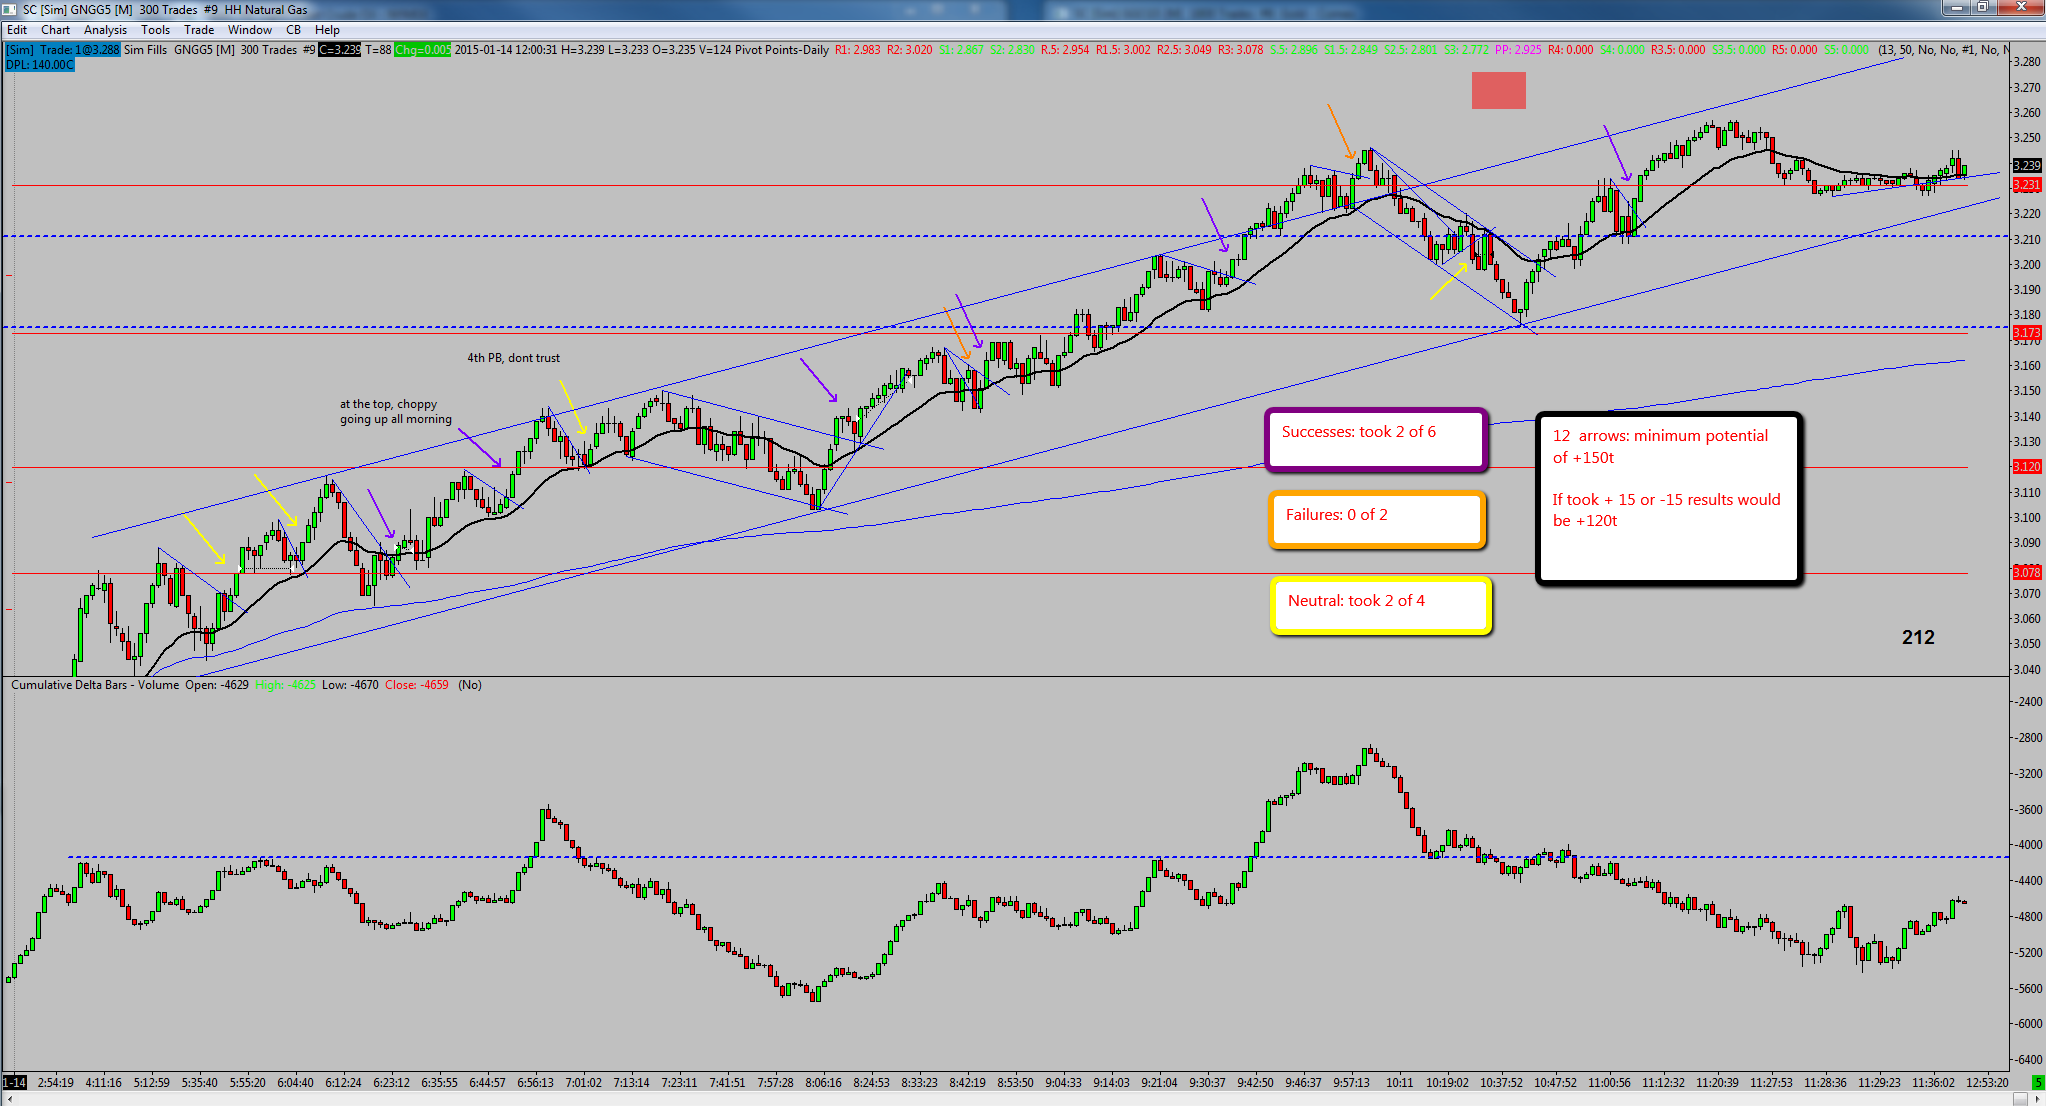Click the magenta 'PP: 2.925' pivot value

pos(1518,50)
